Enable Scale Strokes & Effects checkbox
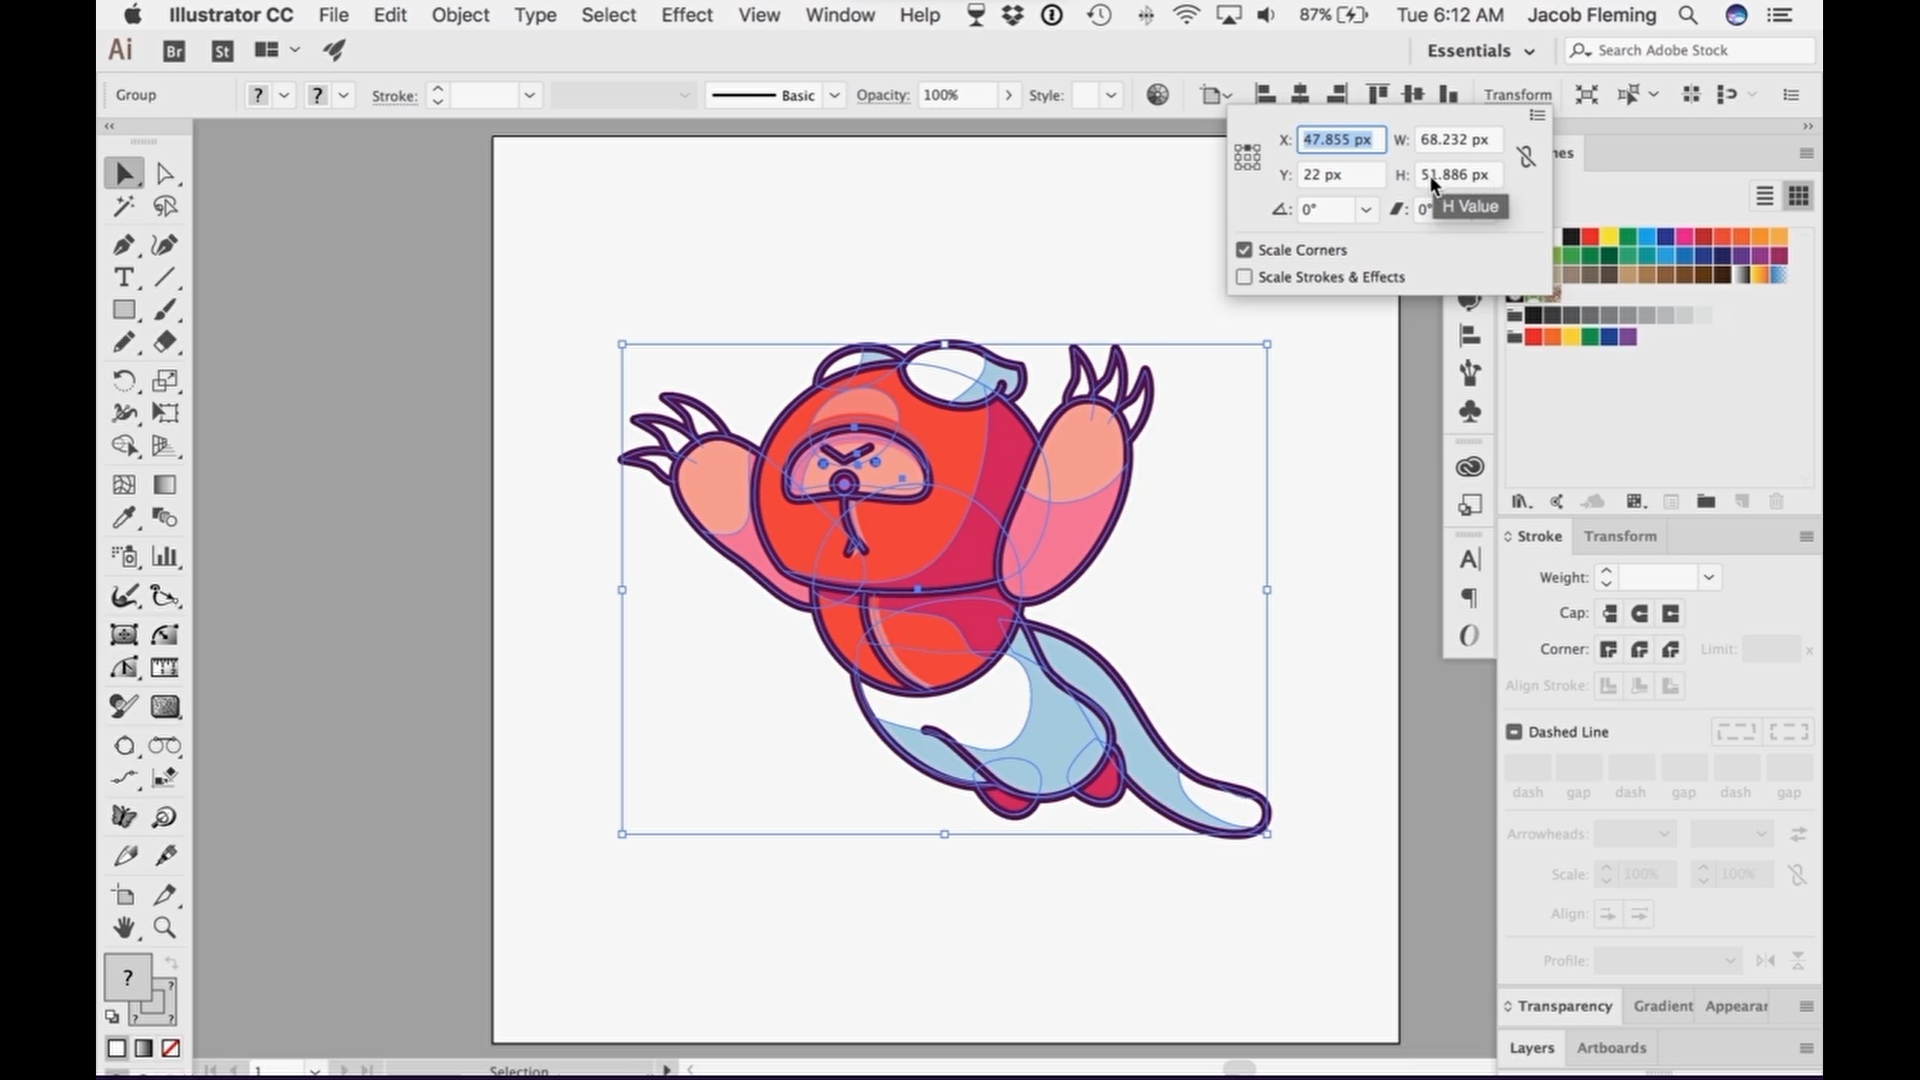The width and height of the screenshot is (1920, 1080). pyautogui.click(x=1244, y=277)
